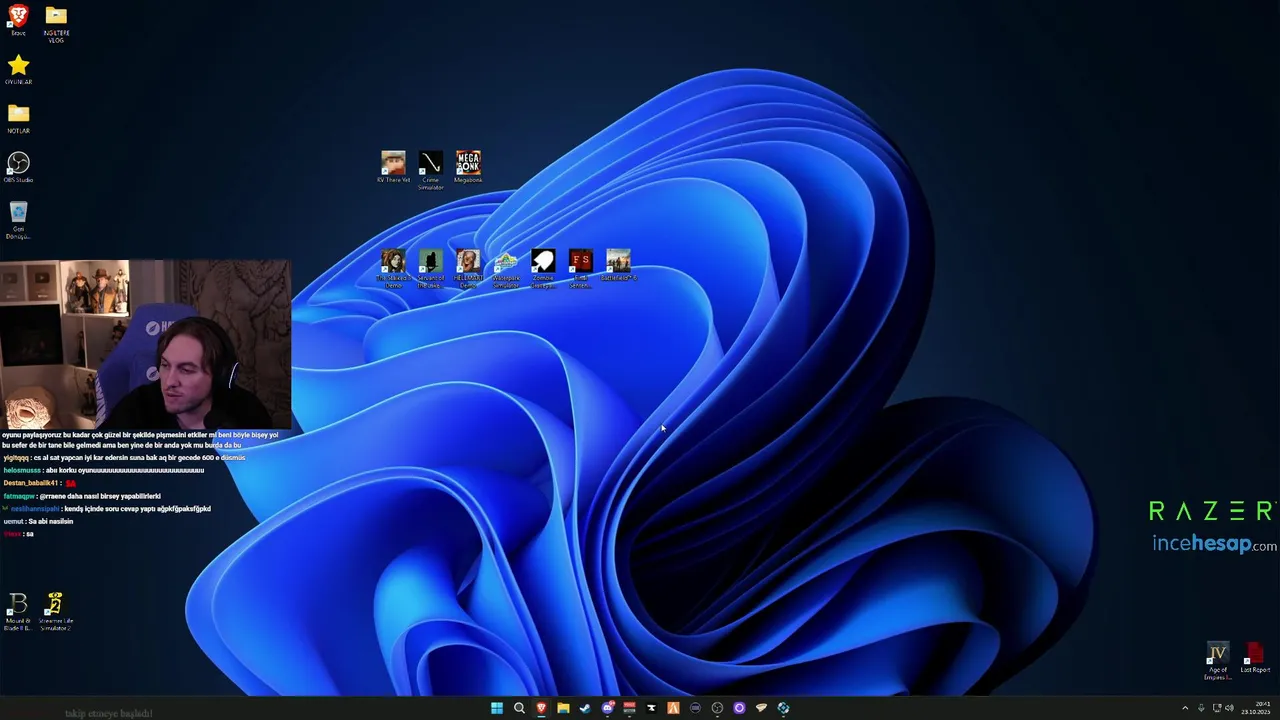Screen dimensions: 1280x720
Task: Open OBS Studio from the taskbar
Action: click(x=717, y=708)
